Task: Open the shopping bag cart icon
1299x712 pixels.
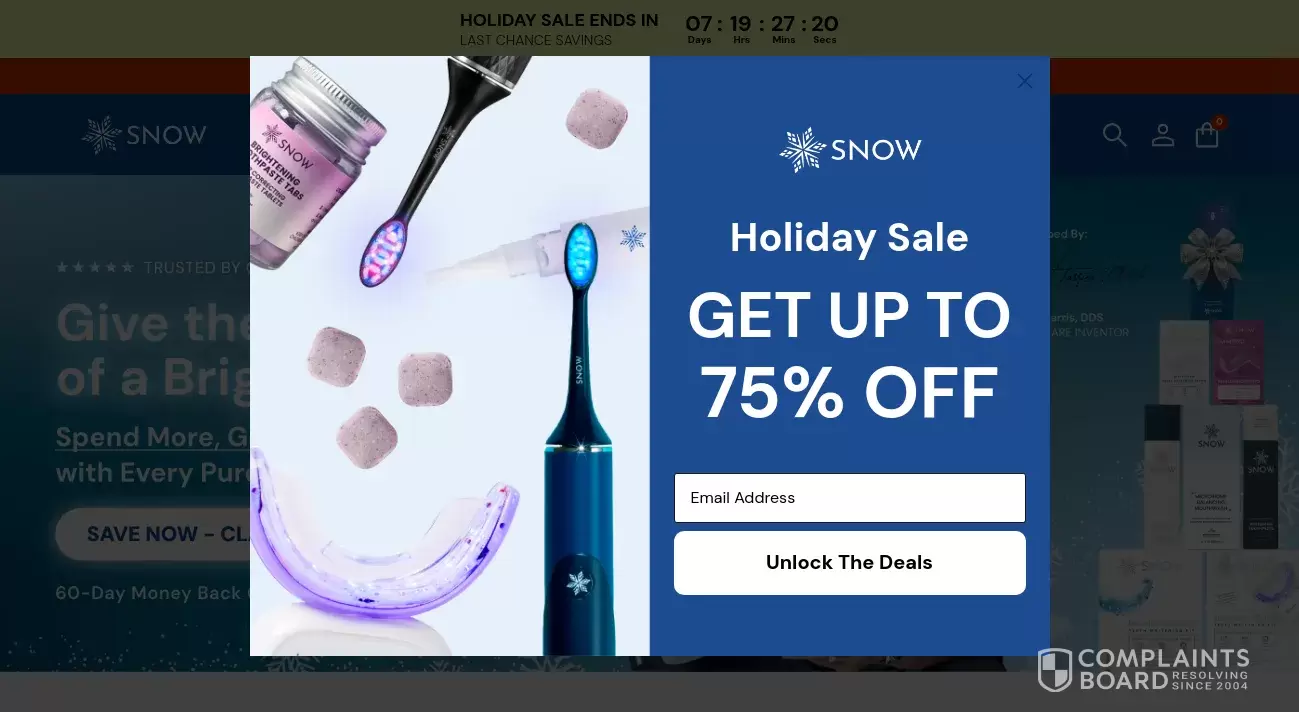Action: pyautogui.click(x=1207, y=135)
